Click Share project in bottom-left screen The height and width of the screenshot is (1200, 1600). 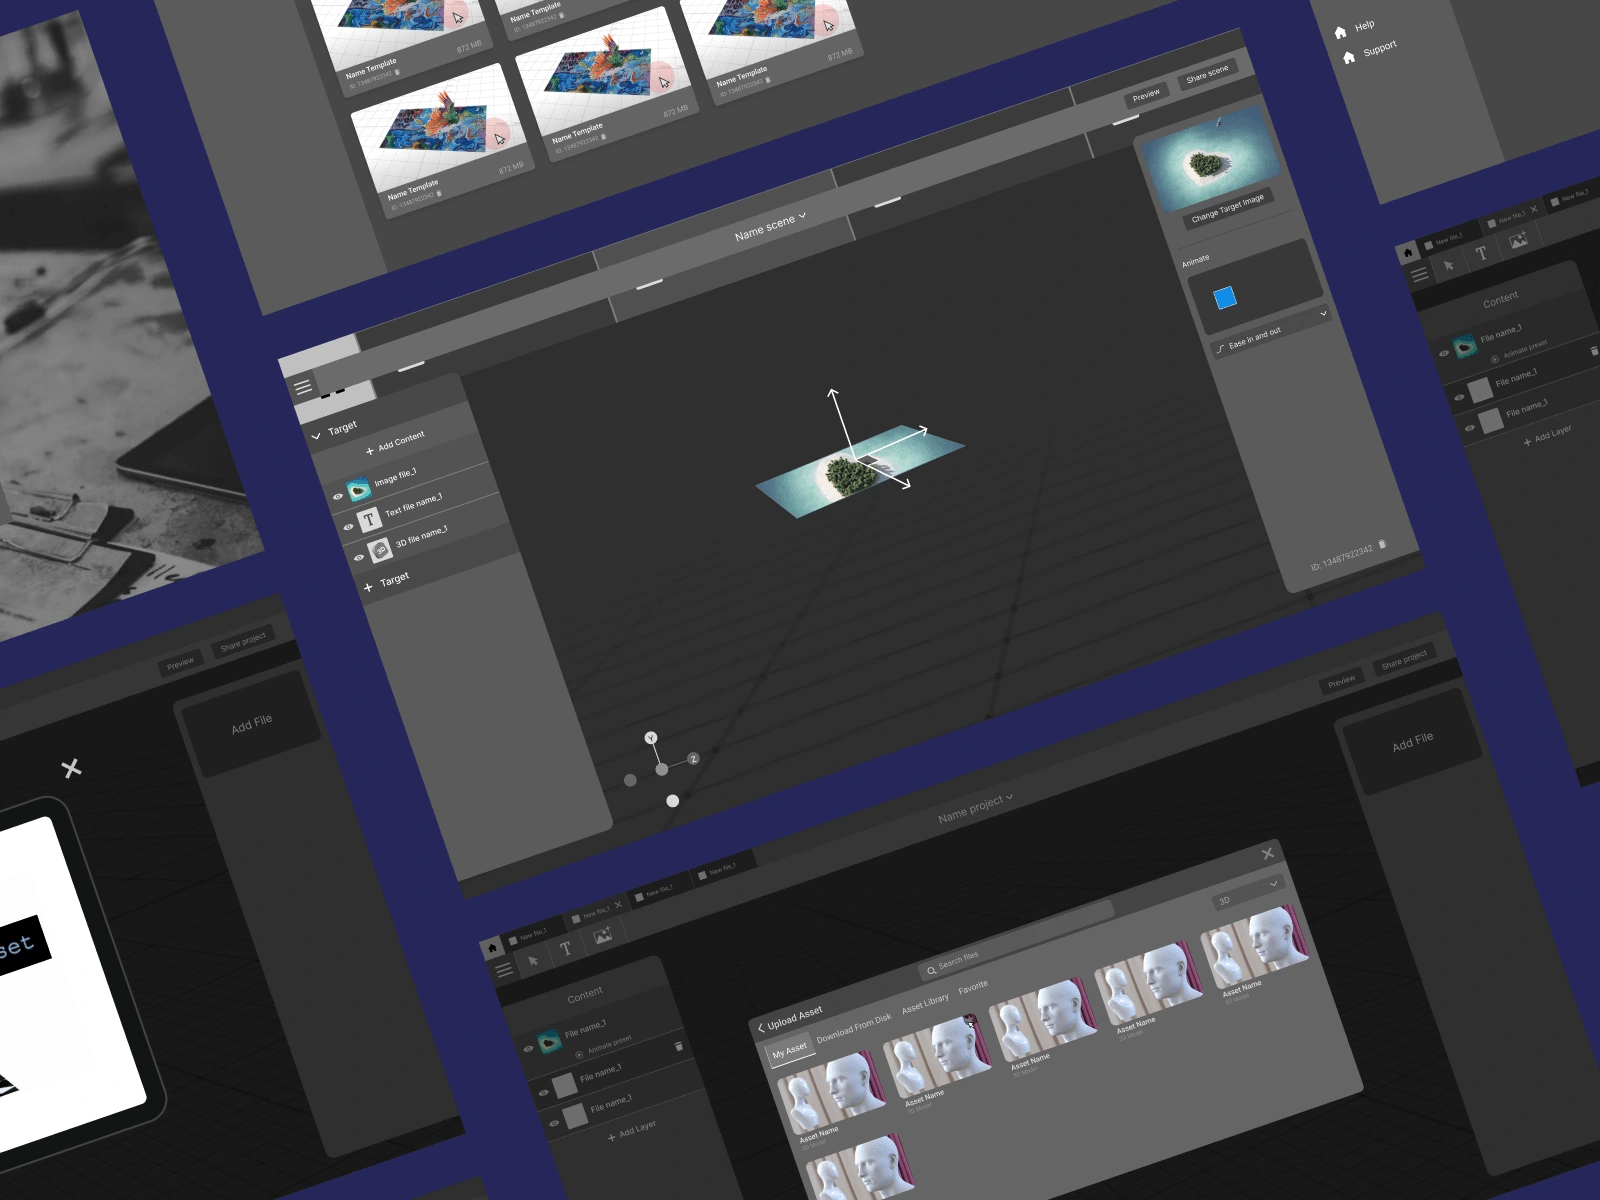pos(243,642)
